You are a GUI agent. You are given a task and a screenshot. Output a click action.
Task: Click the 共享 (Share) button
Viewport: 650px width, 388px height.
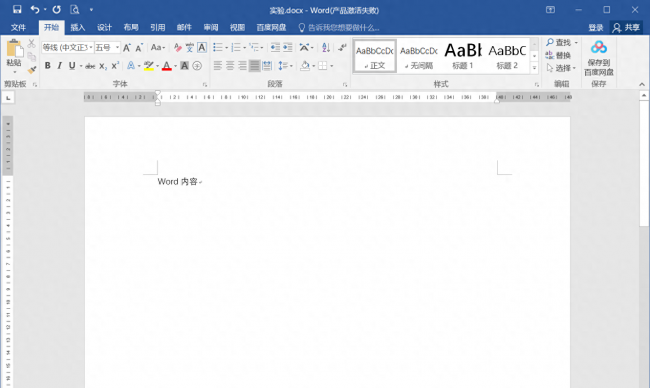[626, 27]
